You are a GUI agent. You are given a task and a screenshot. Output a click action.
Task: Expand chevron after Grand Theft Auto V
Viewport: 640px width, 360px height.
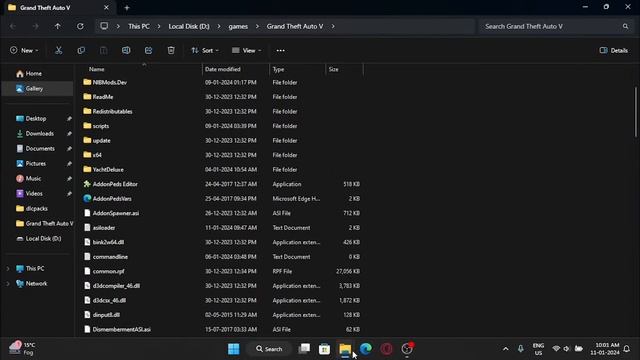pyautogui.click(x=333, y=27)
